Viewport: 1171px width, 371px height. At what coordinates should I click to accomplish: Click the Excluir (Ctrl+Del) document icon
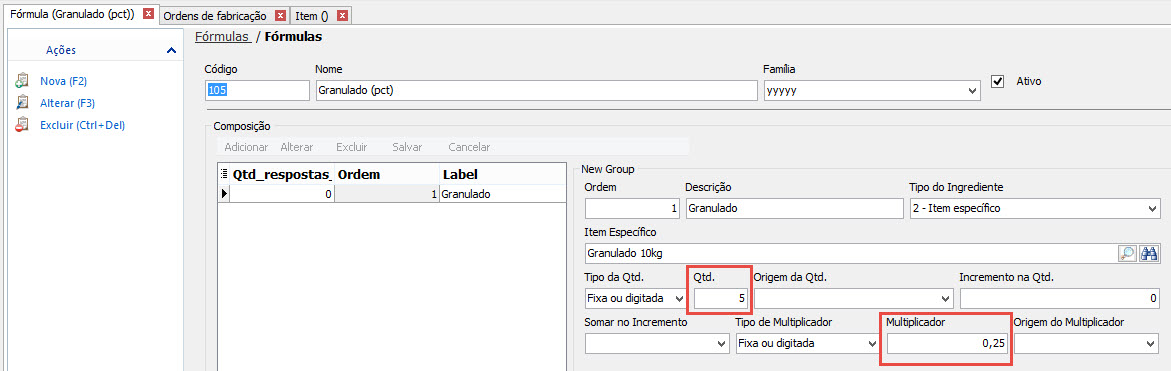[x=22, y=125]
